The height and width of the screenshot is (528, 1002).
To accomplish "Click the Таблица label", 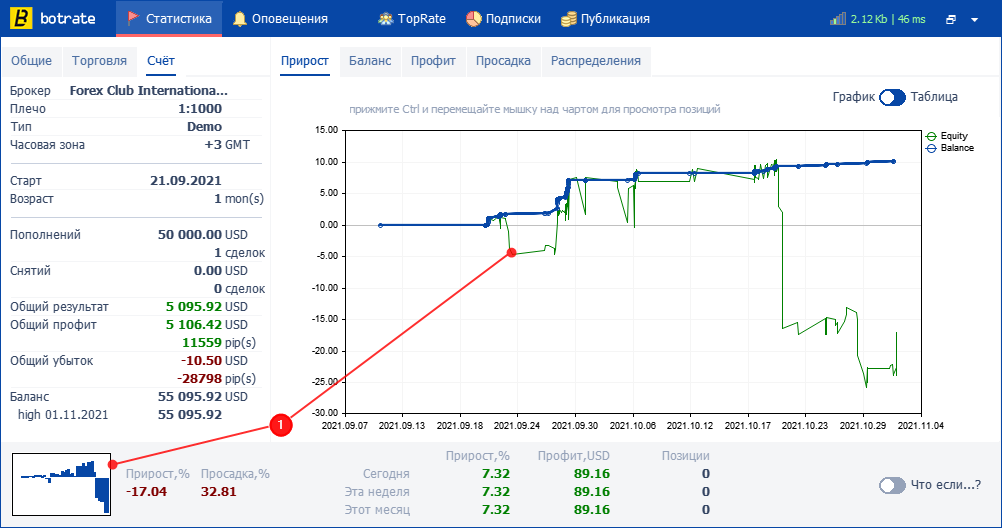I will 934,97.
